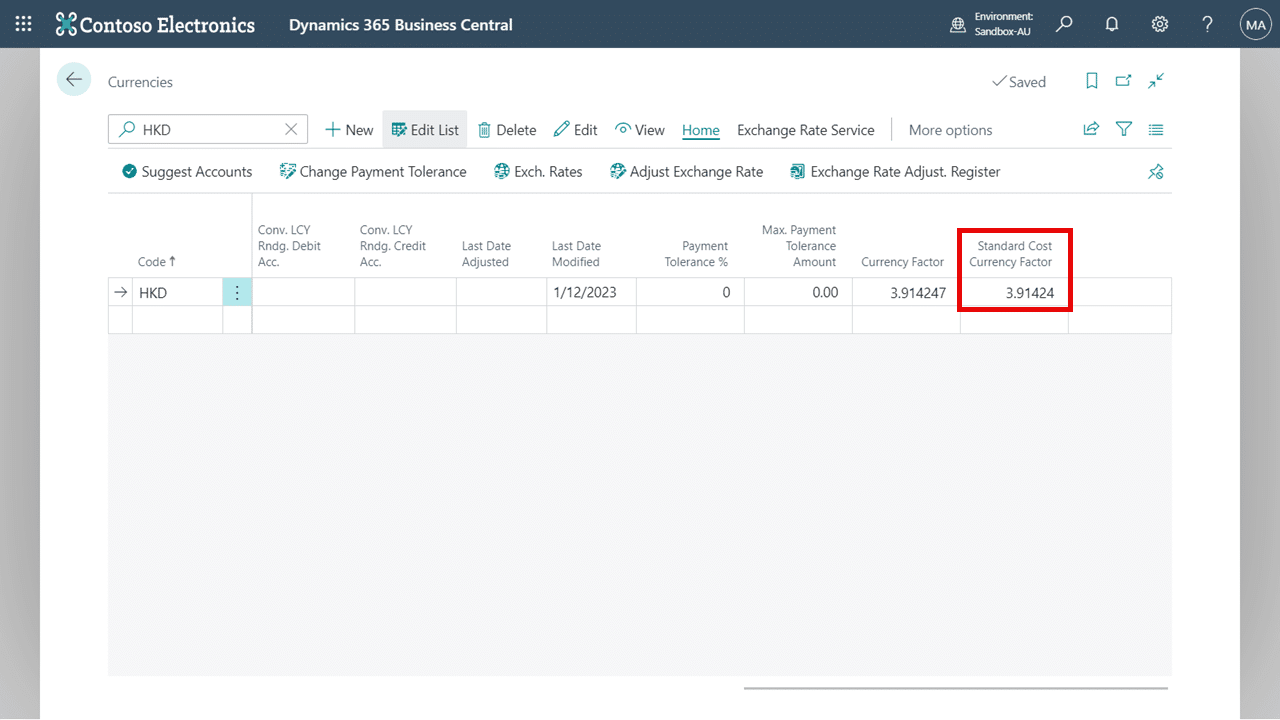Select the Home tab
Viewport: 1280px width, 720px height.
(x=701, y=130)
